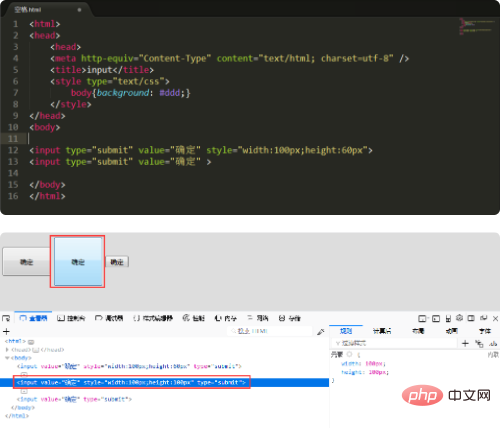Expand the collapsed head node in inspector
This screenshot has width=501, height=428.
pos(7,350)
